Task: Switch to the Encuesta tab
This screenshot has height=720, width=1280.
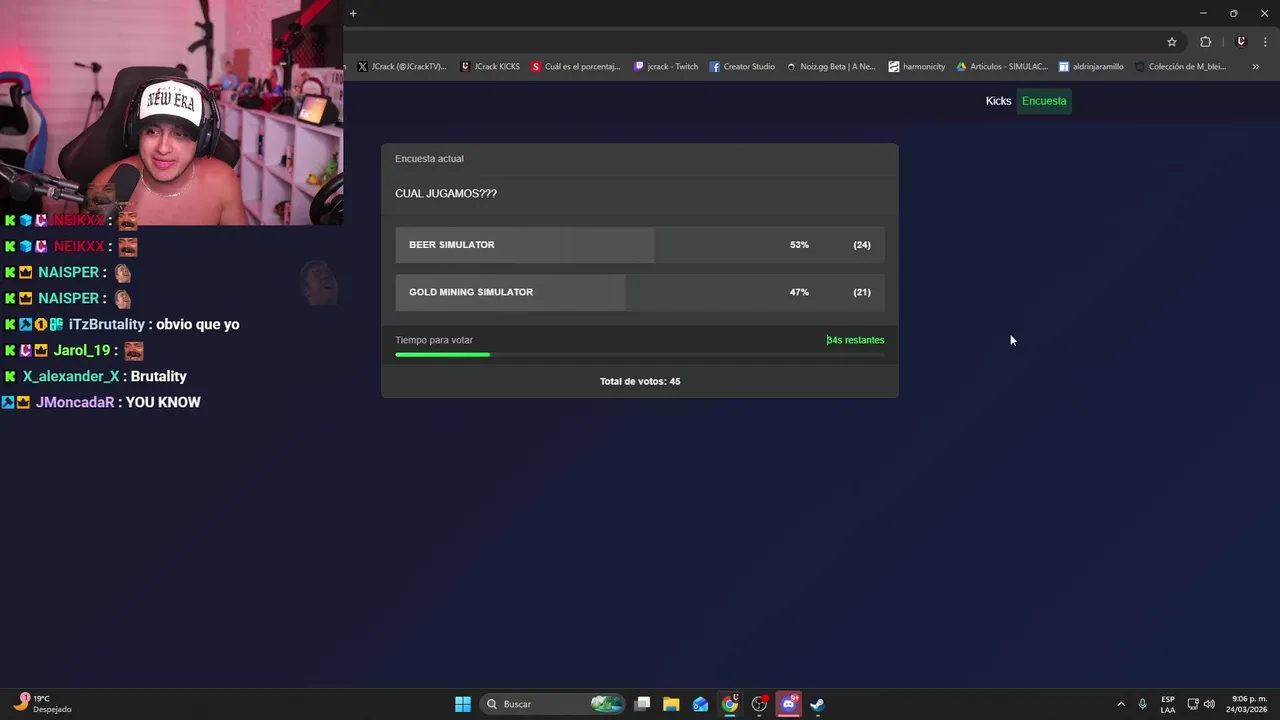Action: click(1044, 101)
